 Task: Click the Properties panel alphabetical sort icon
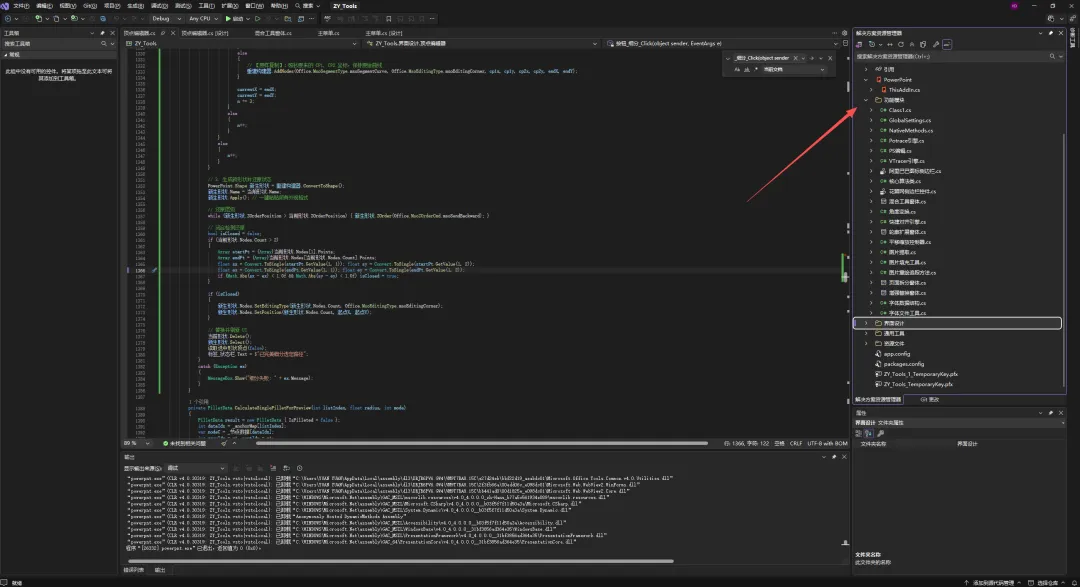coord(869,433)
